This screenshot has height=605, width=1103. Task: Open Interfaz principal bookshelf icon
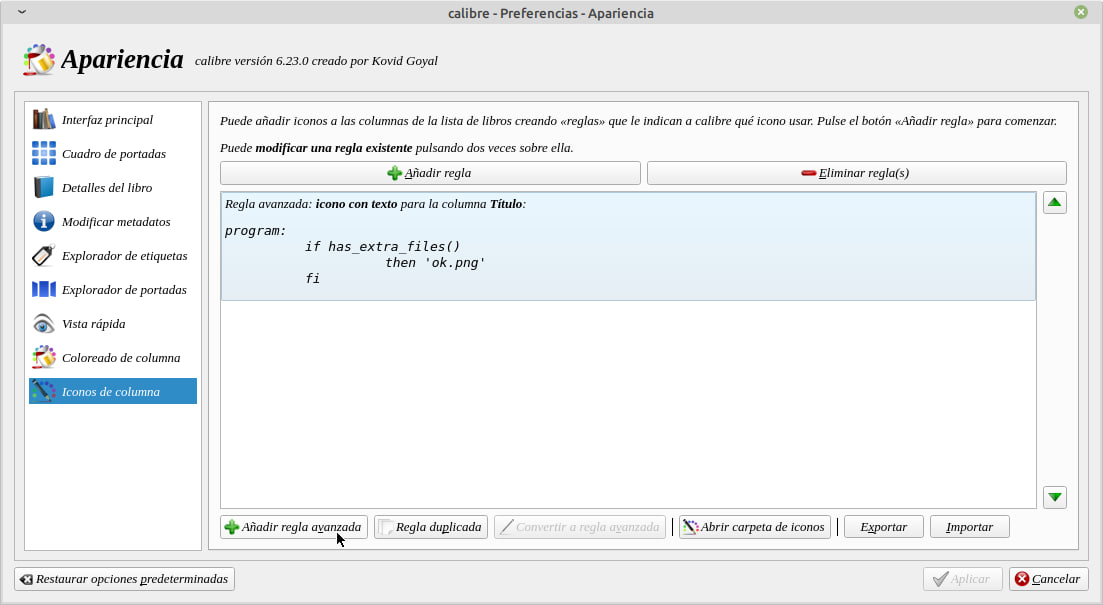(44, 120)
